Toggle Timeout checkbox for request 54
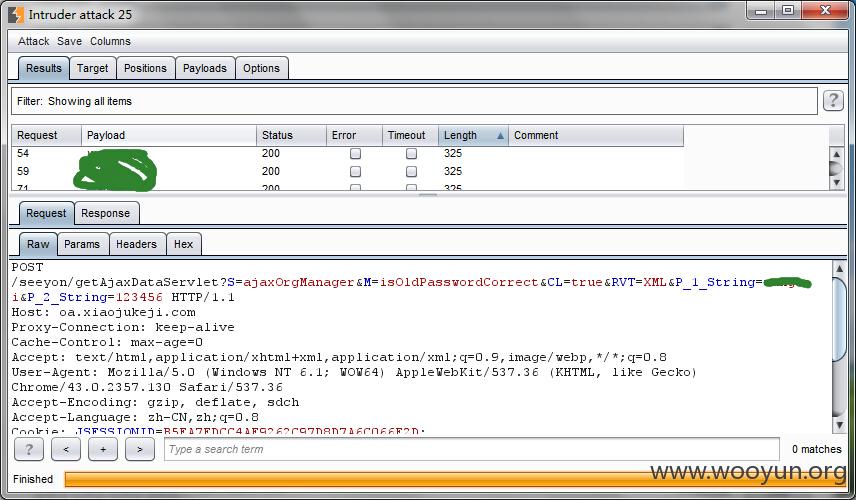Viewport: 856px width, 500px height. pyautogui.click(x=412, y=153)
